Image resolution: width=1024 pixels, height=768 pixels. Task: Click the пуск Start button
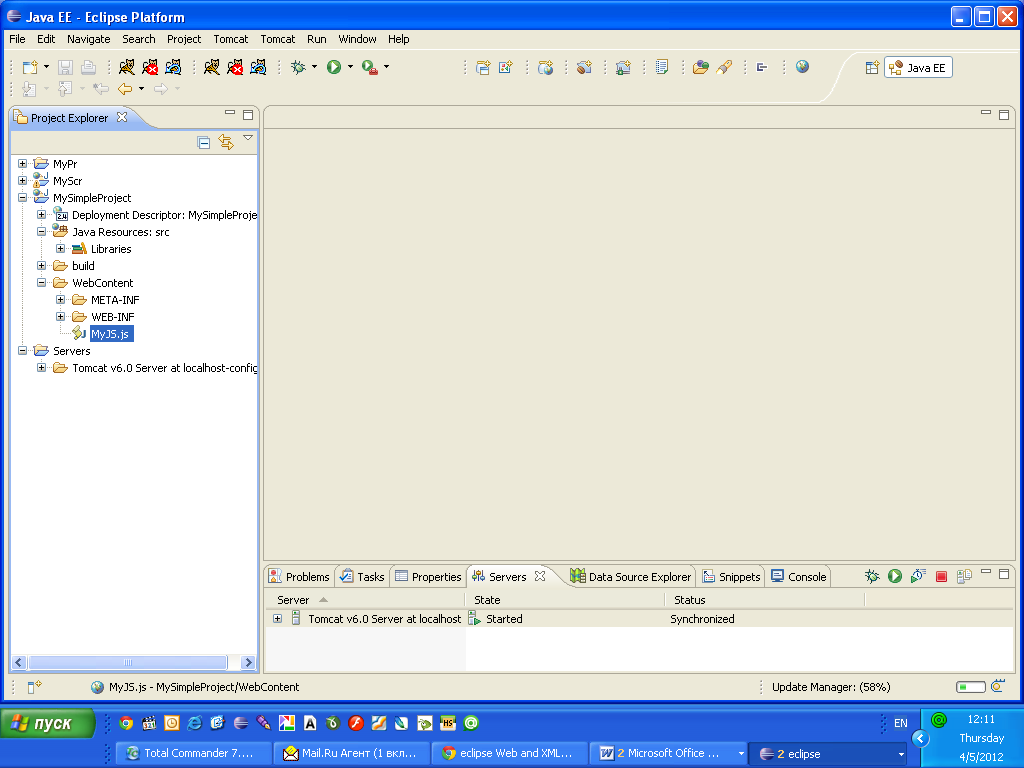[x=48, y=724]
